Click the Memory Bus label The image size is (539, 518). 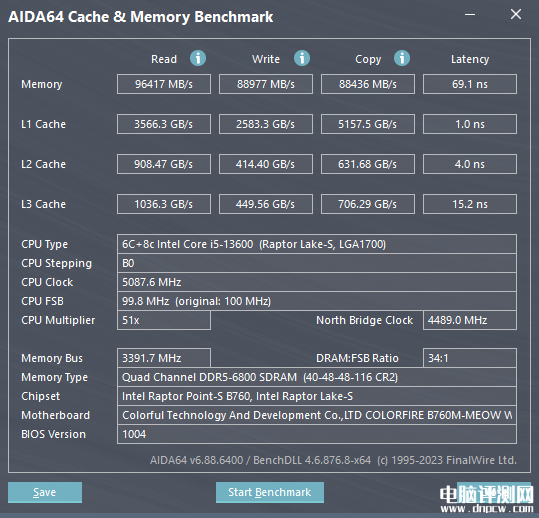click(52, 359)
